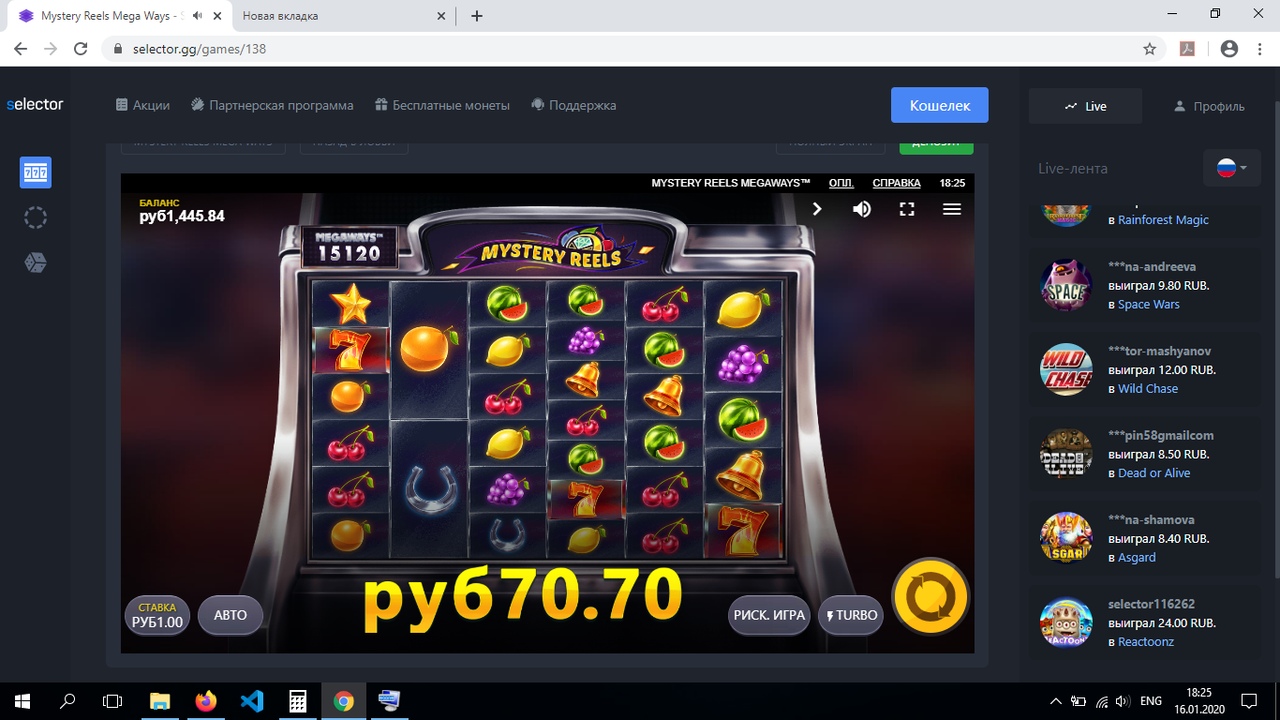Screen dimensions: 1280x720
Task: Go forward in the browser
Action: coord(51,49)
